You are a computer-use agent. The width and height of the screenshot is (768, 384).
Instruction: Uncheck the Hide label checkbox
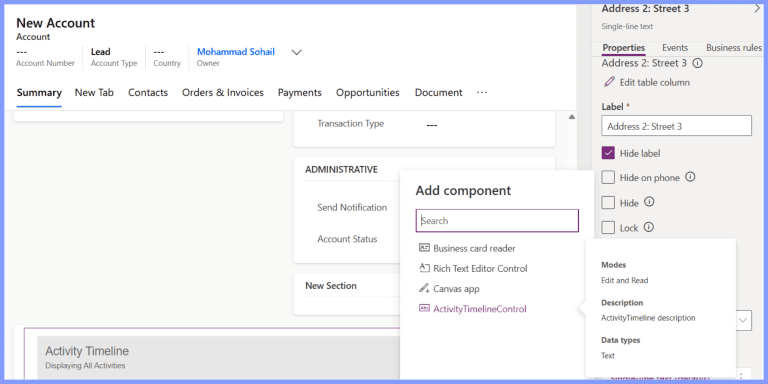tap(608, 153)
